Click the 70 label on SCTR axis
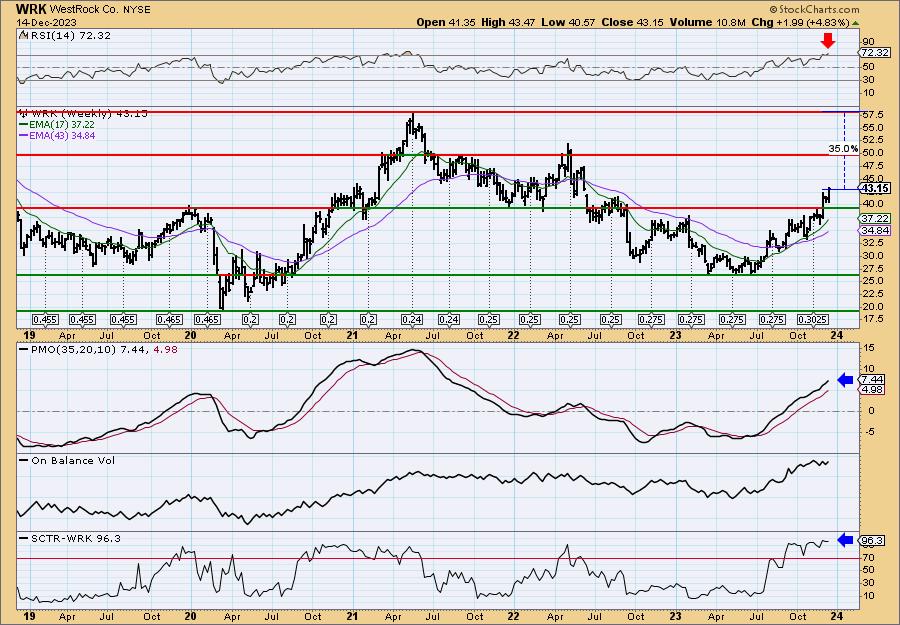 pos(868,557)
